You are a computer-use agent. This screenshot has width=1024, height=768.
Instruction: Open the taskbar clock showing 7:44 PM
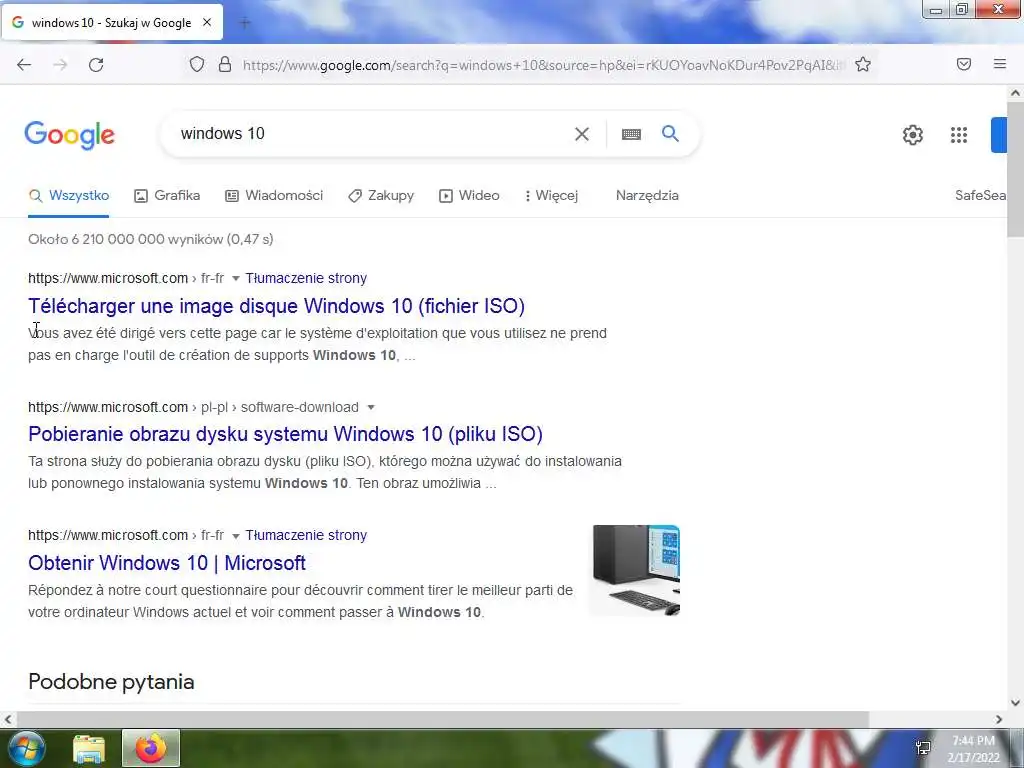point(974,749)
